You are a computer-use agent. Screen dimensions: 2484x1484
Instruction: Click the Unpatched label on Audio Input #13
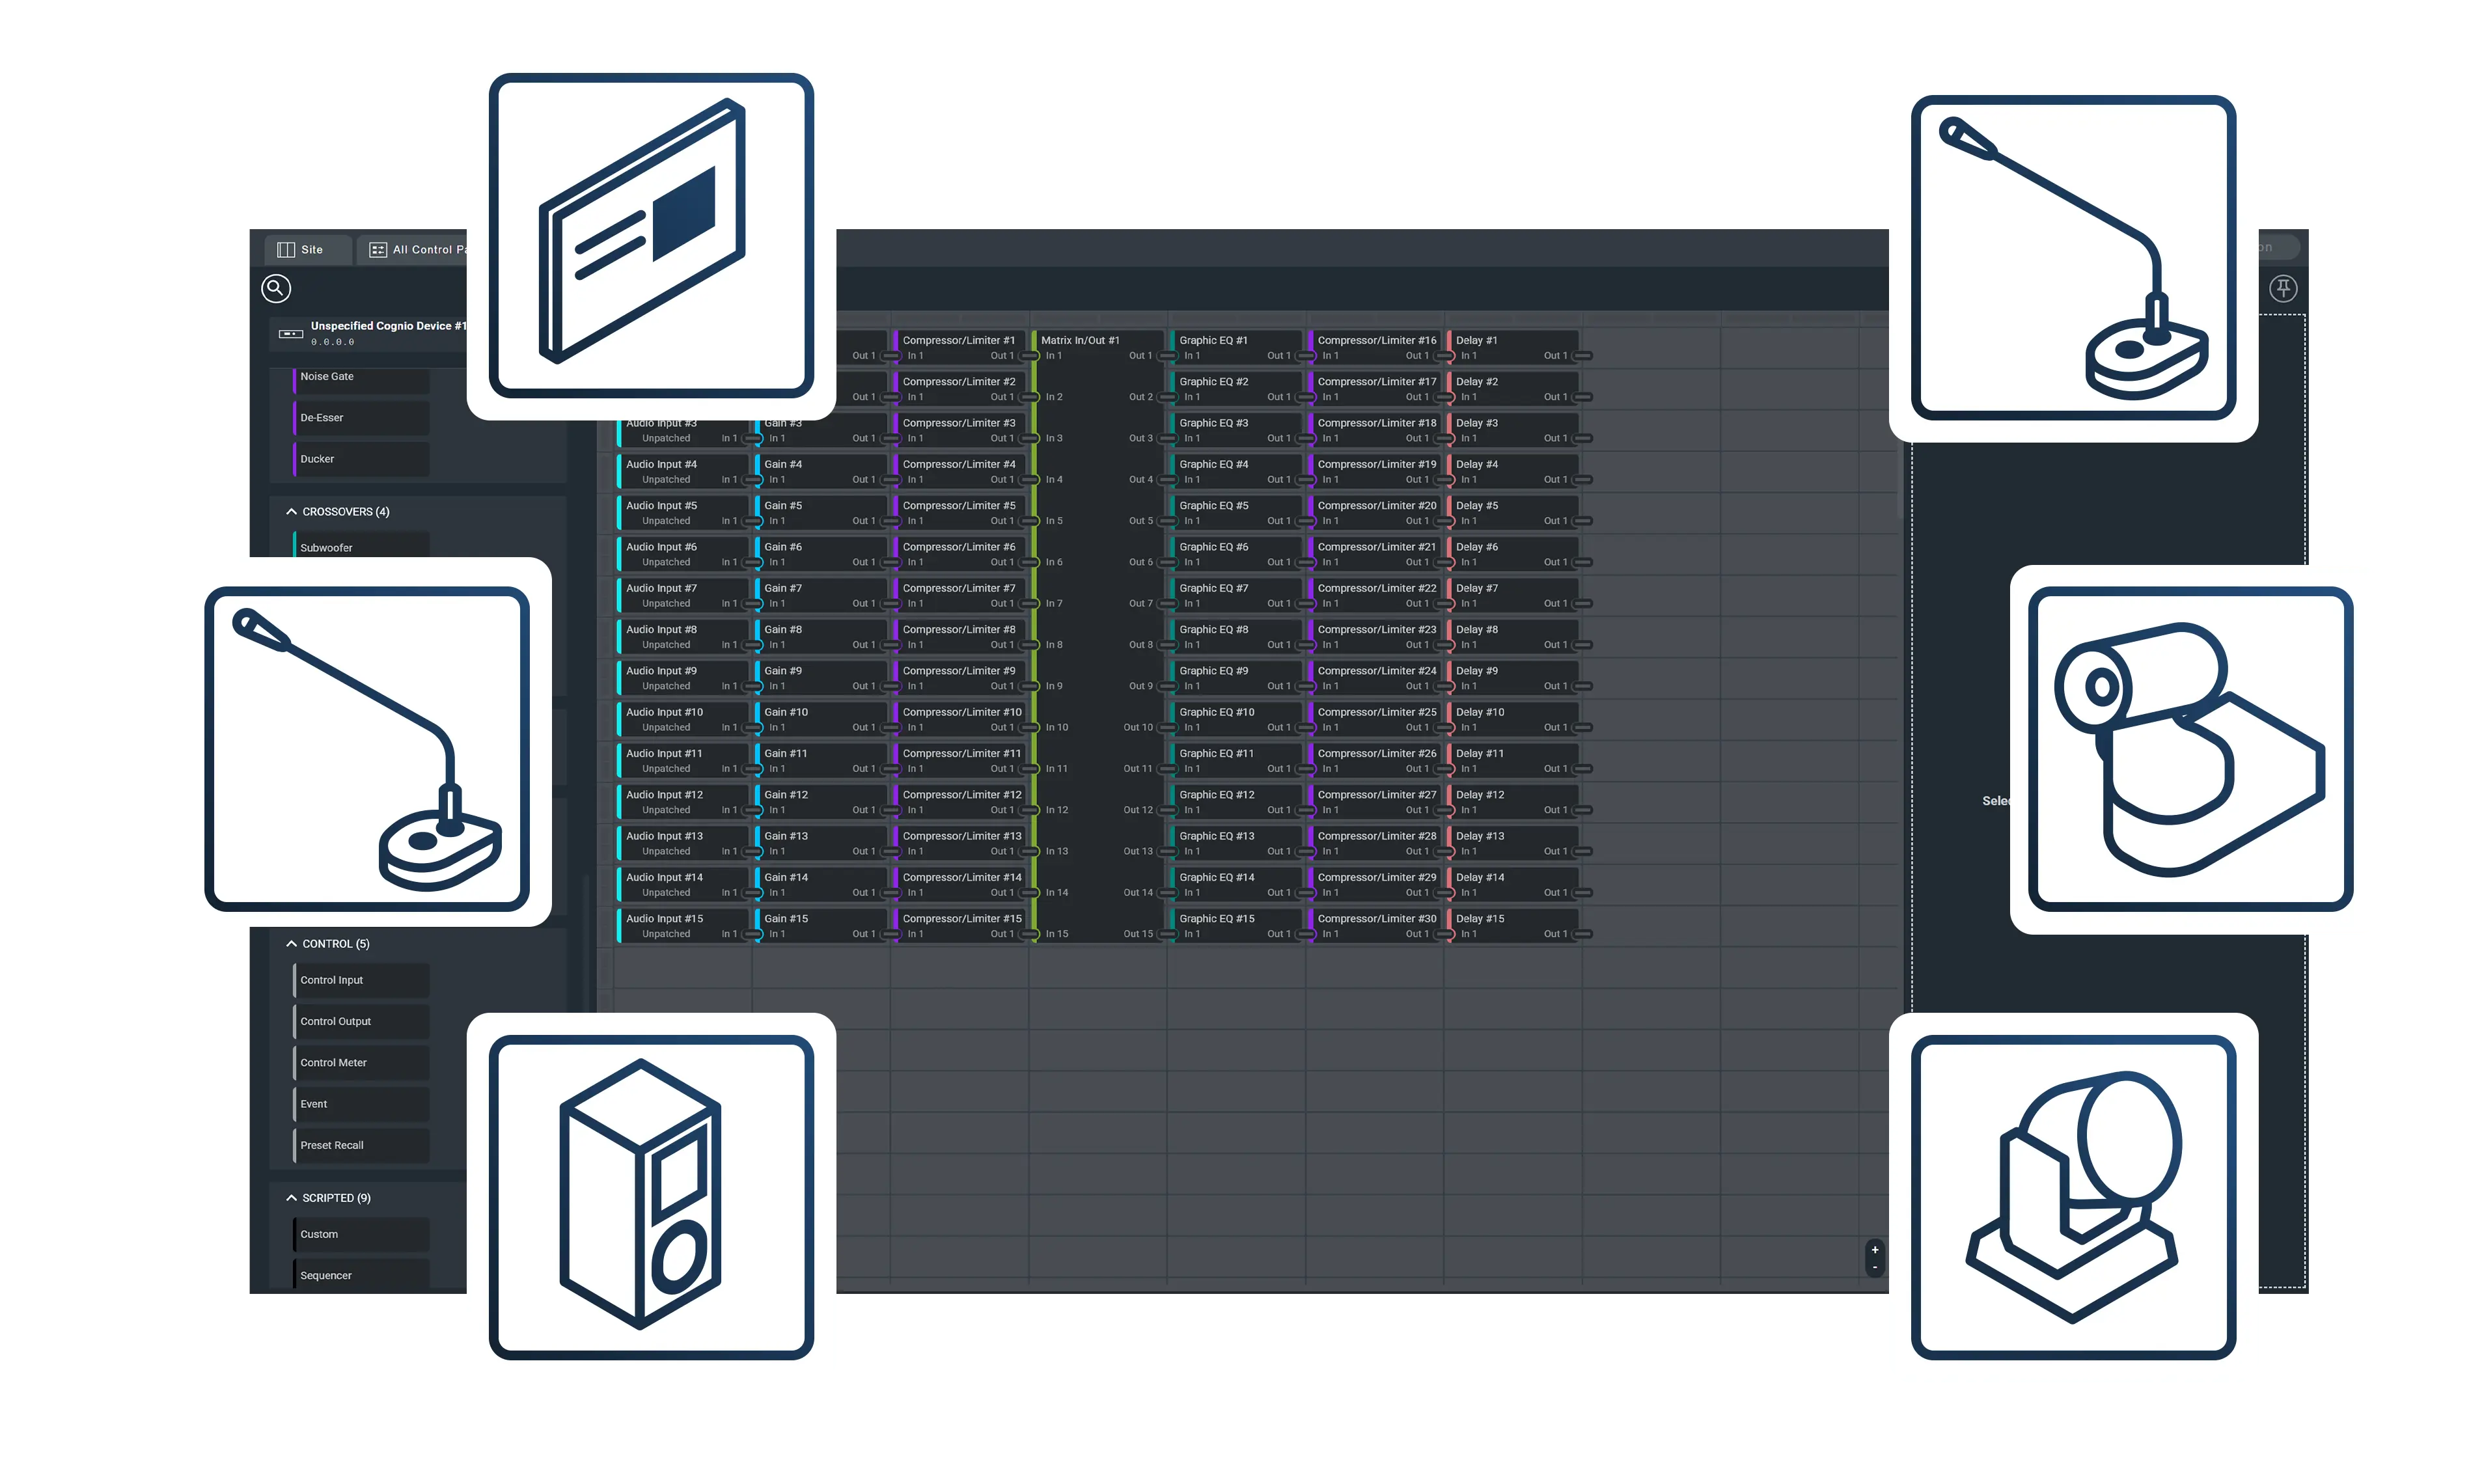pyautogui.click(x=666, y=852)
